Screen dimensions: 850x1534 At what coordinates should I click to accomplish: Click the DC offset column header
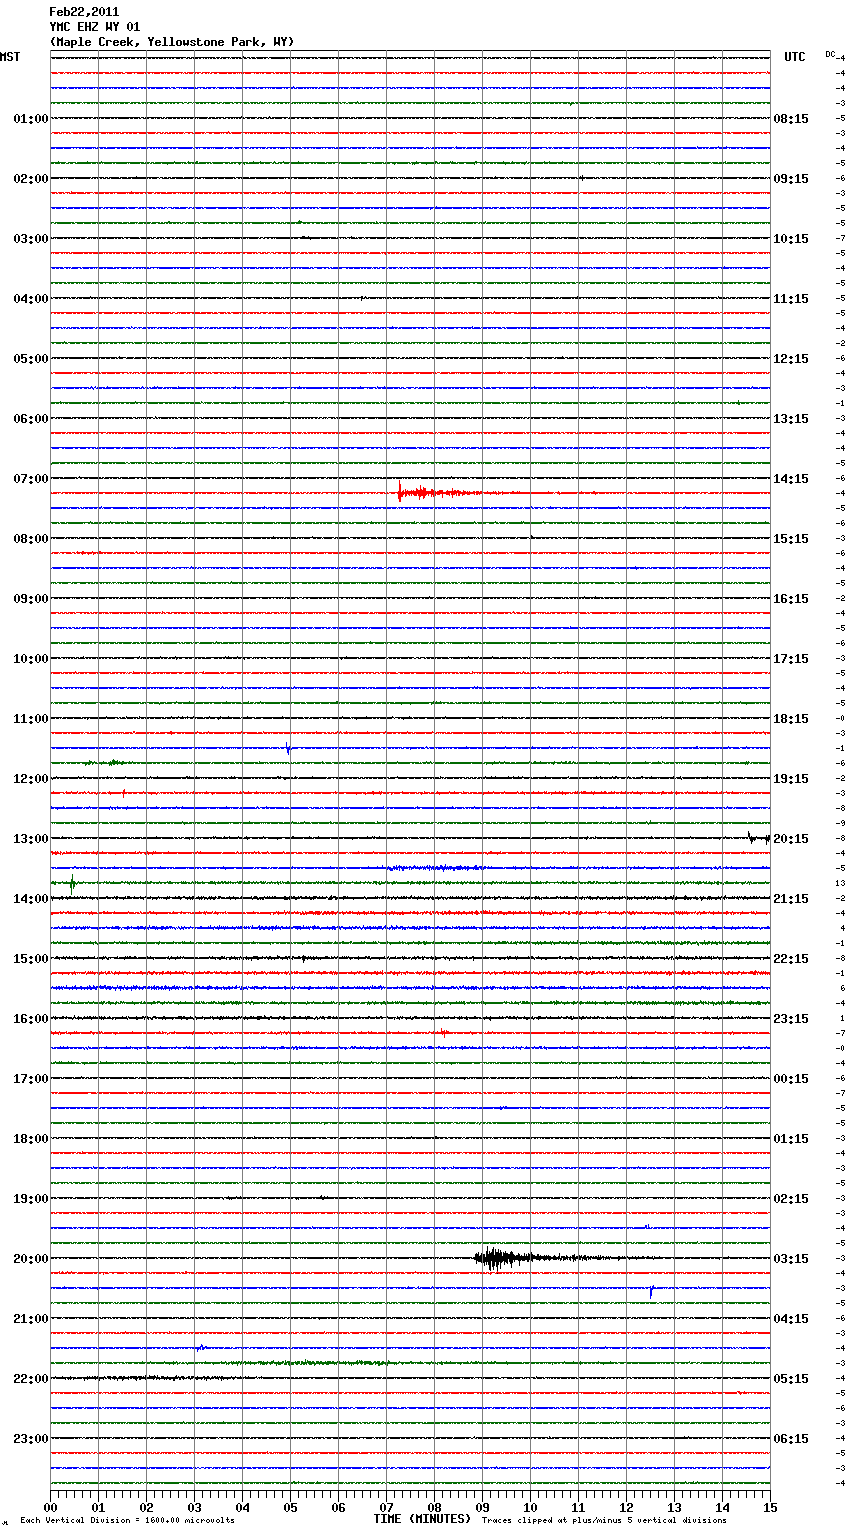(x=830, y=54)
